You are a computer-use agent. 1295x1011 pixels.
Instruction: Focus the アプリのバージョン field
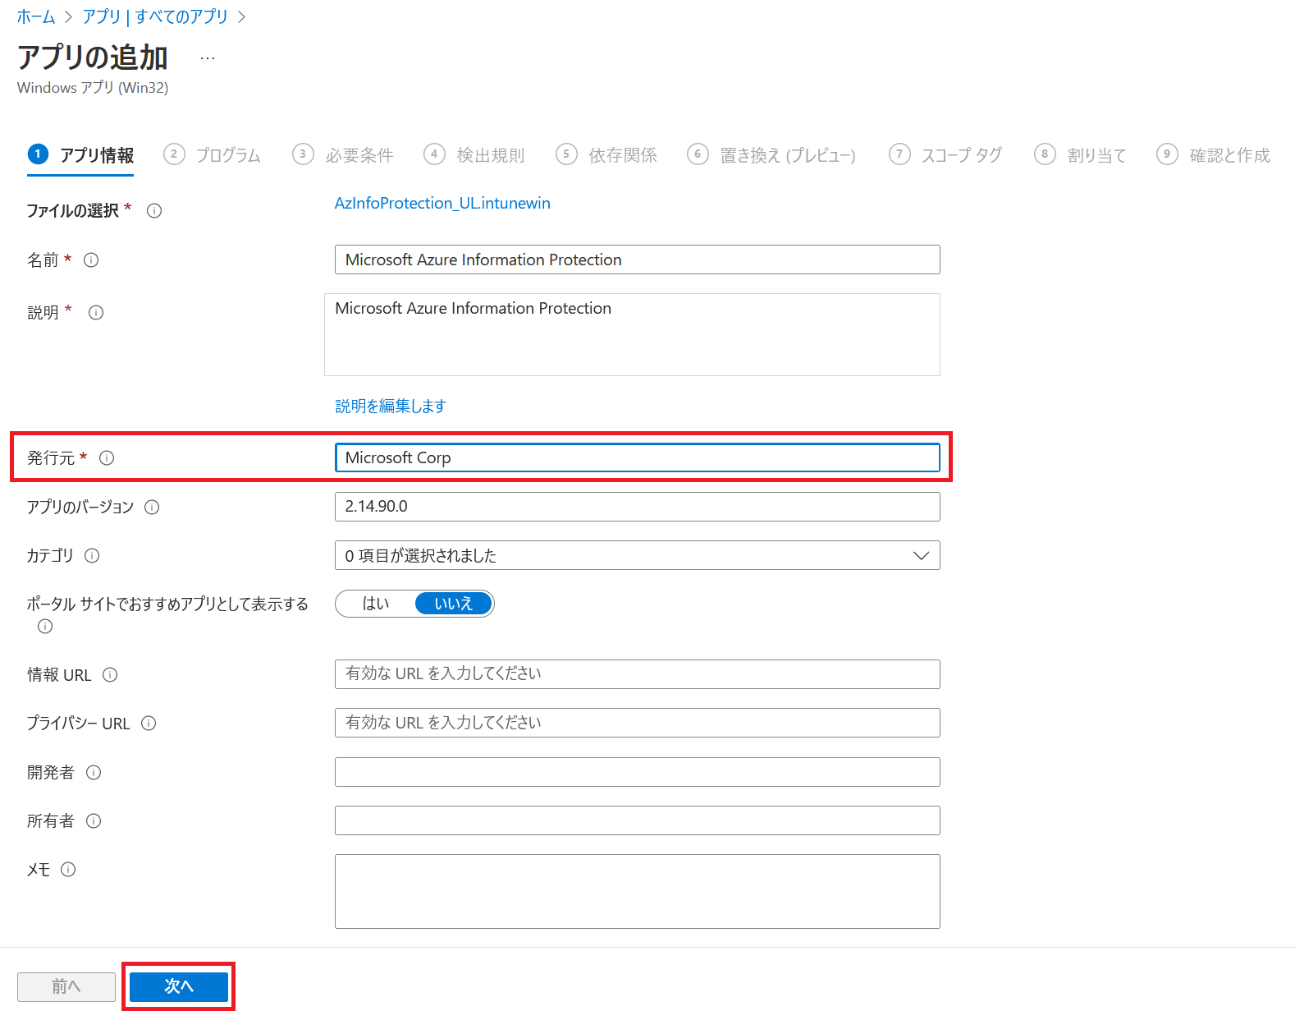tap(637, 507)
